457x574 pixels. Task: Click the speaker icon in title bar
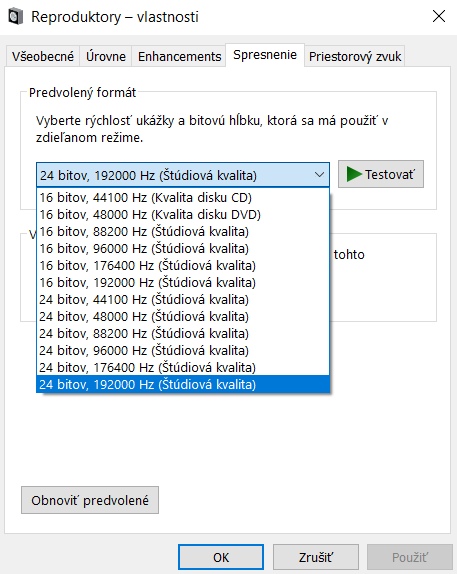[16, 17]
